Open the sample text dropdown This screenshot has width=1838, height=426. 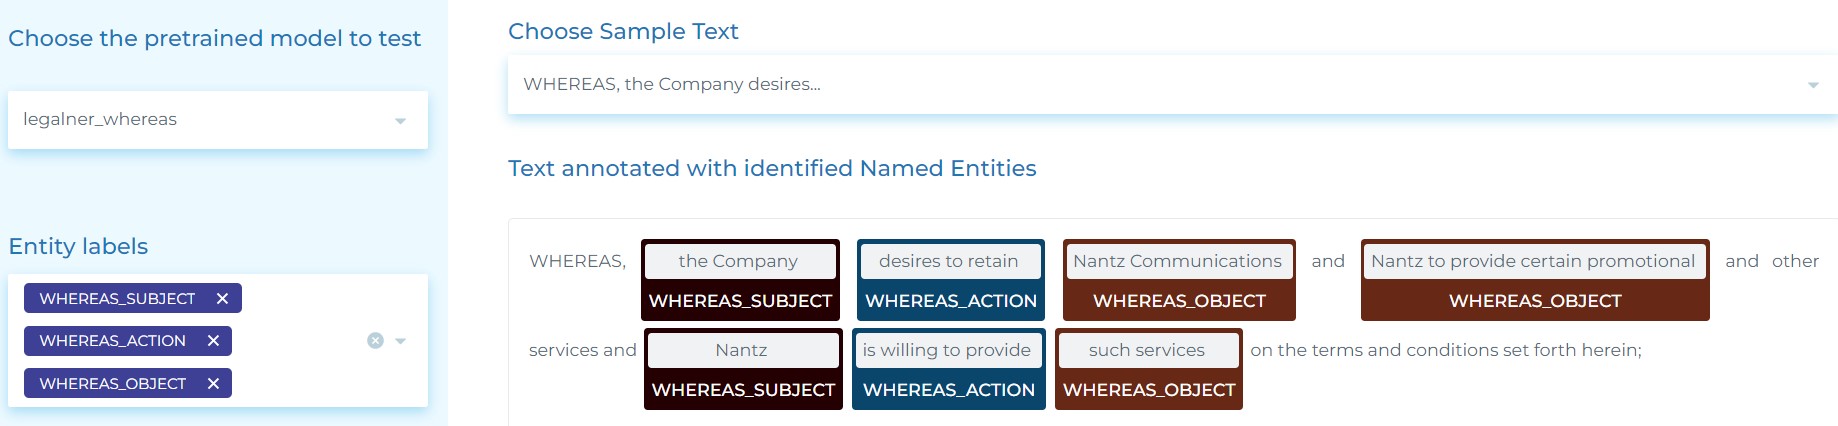(1172, 85)
